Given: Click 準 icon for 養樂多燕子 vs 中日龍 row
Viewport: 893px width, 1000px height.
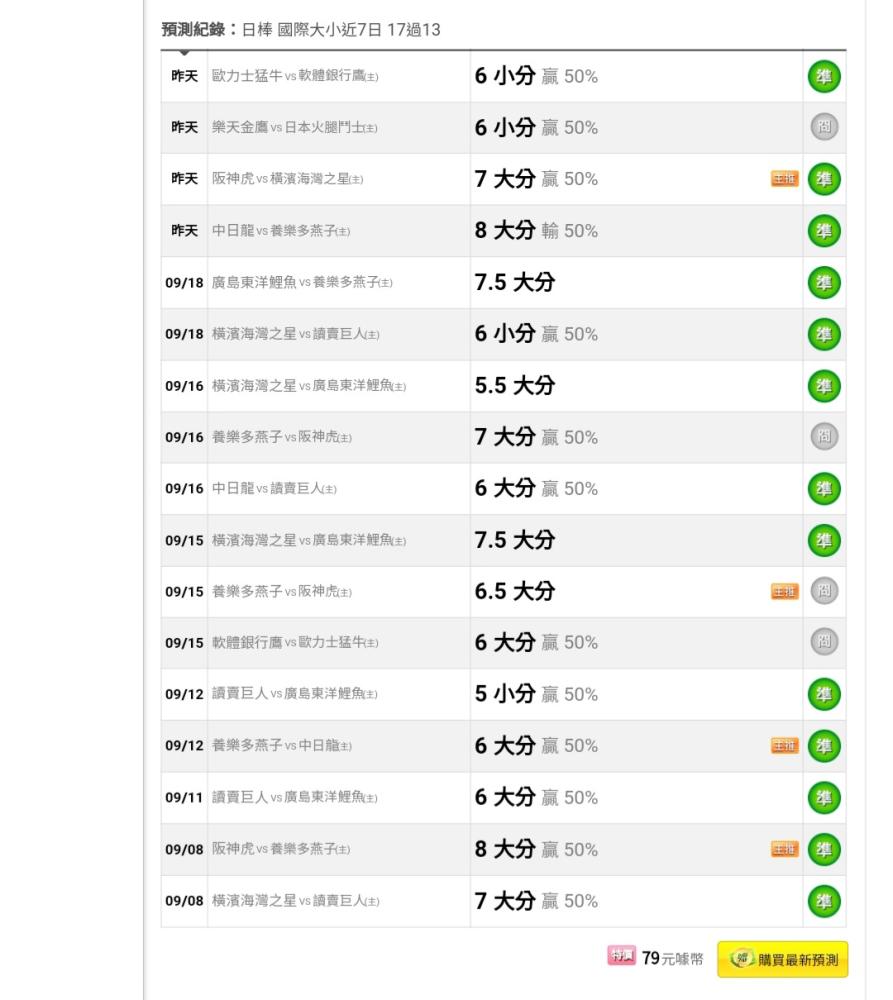Looking at the screenshot, I should coord(824,746).
